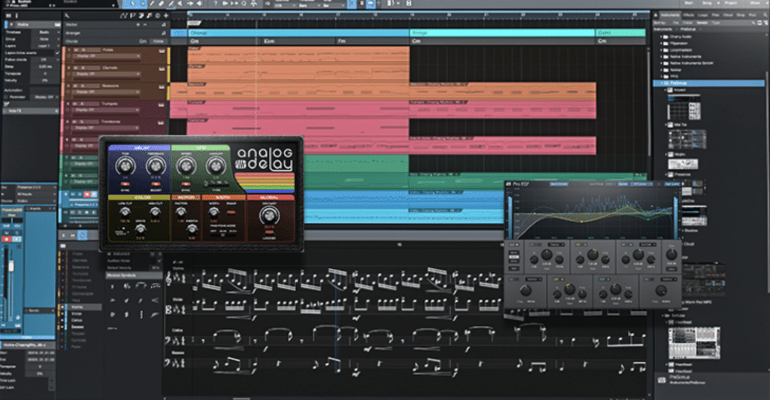Click the Trumpets track instrument icon

coord(162,105)
